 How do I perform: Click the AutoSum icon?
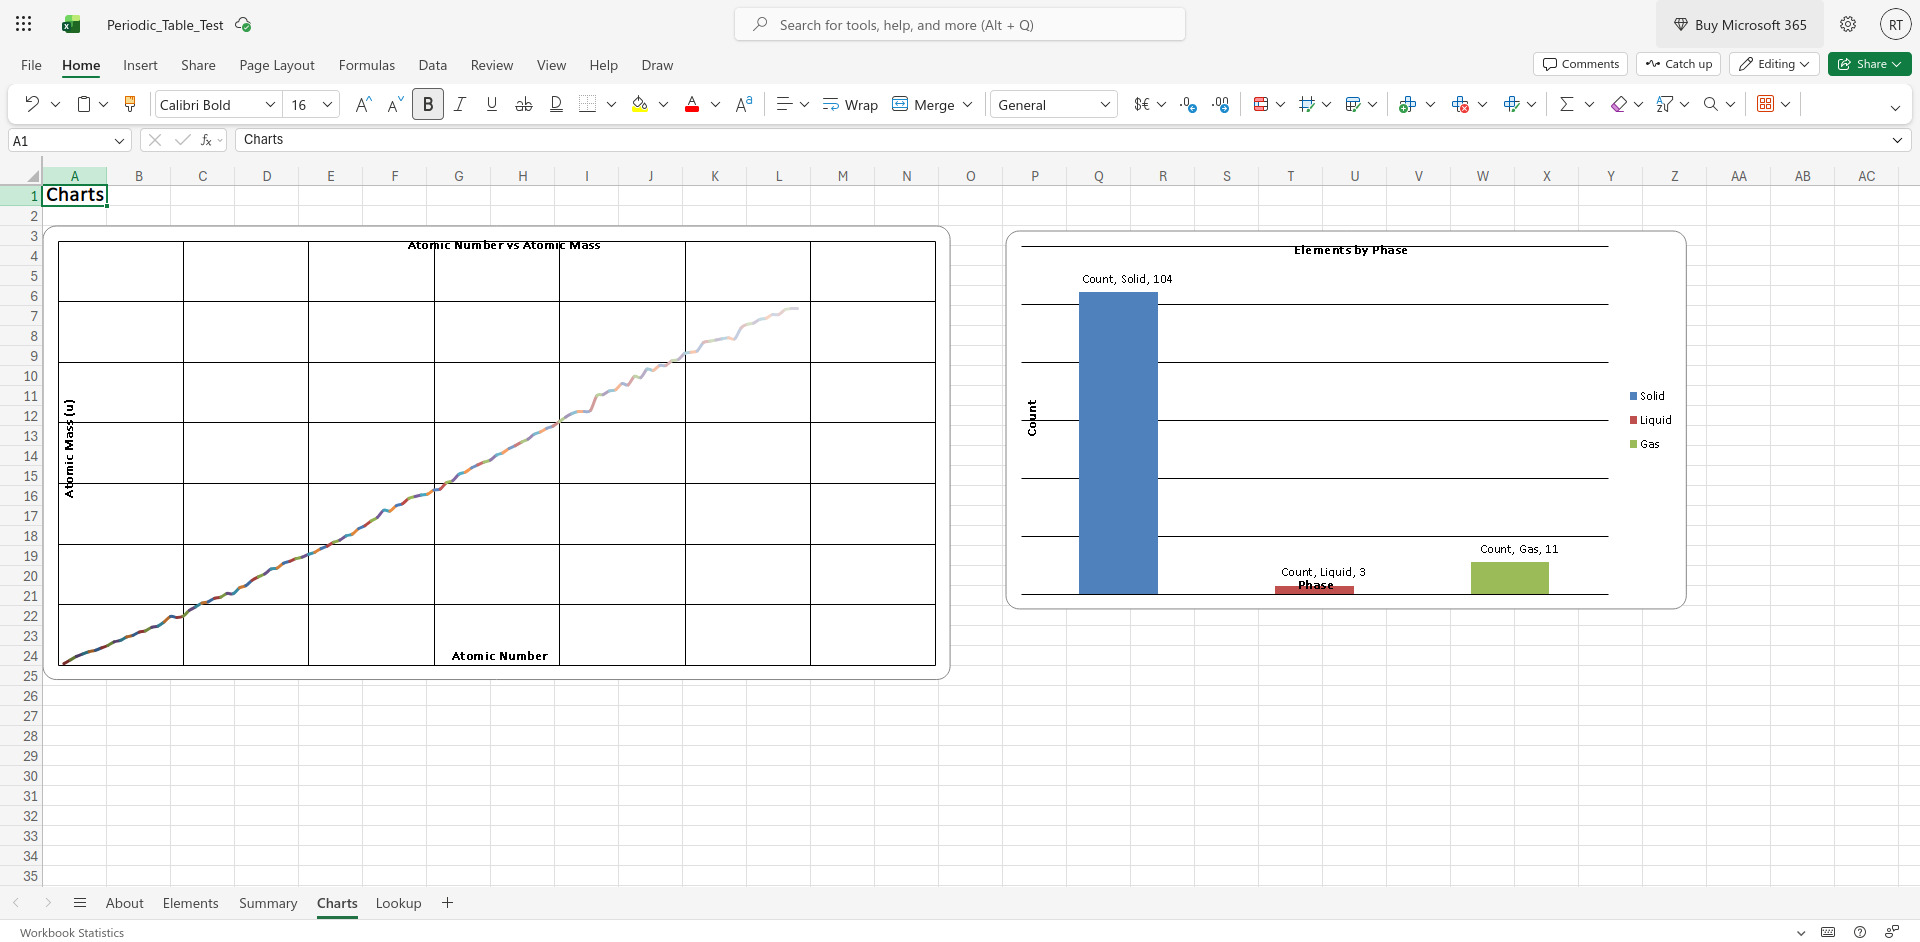tap(1568, 104)
